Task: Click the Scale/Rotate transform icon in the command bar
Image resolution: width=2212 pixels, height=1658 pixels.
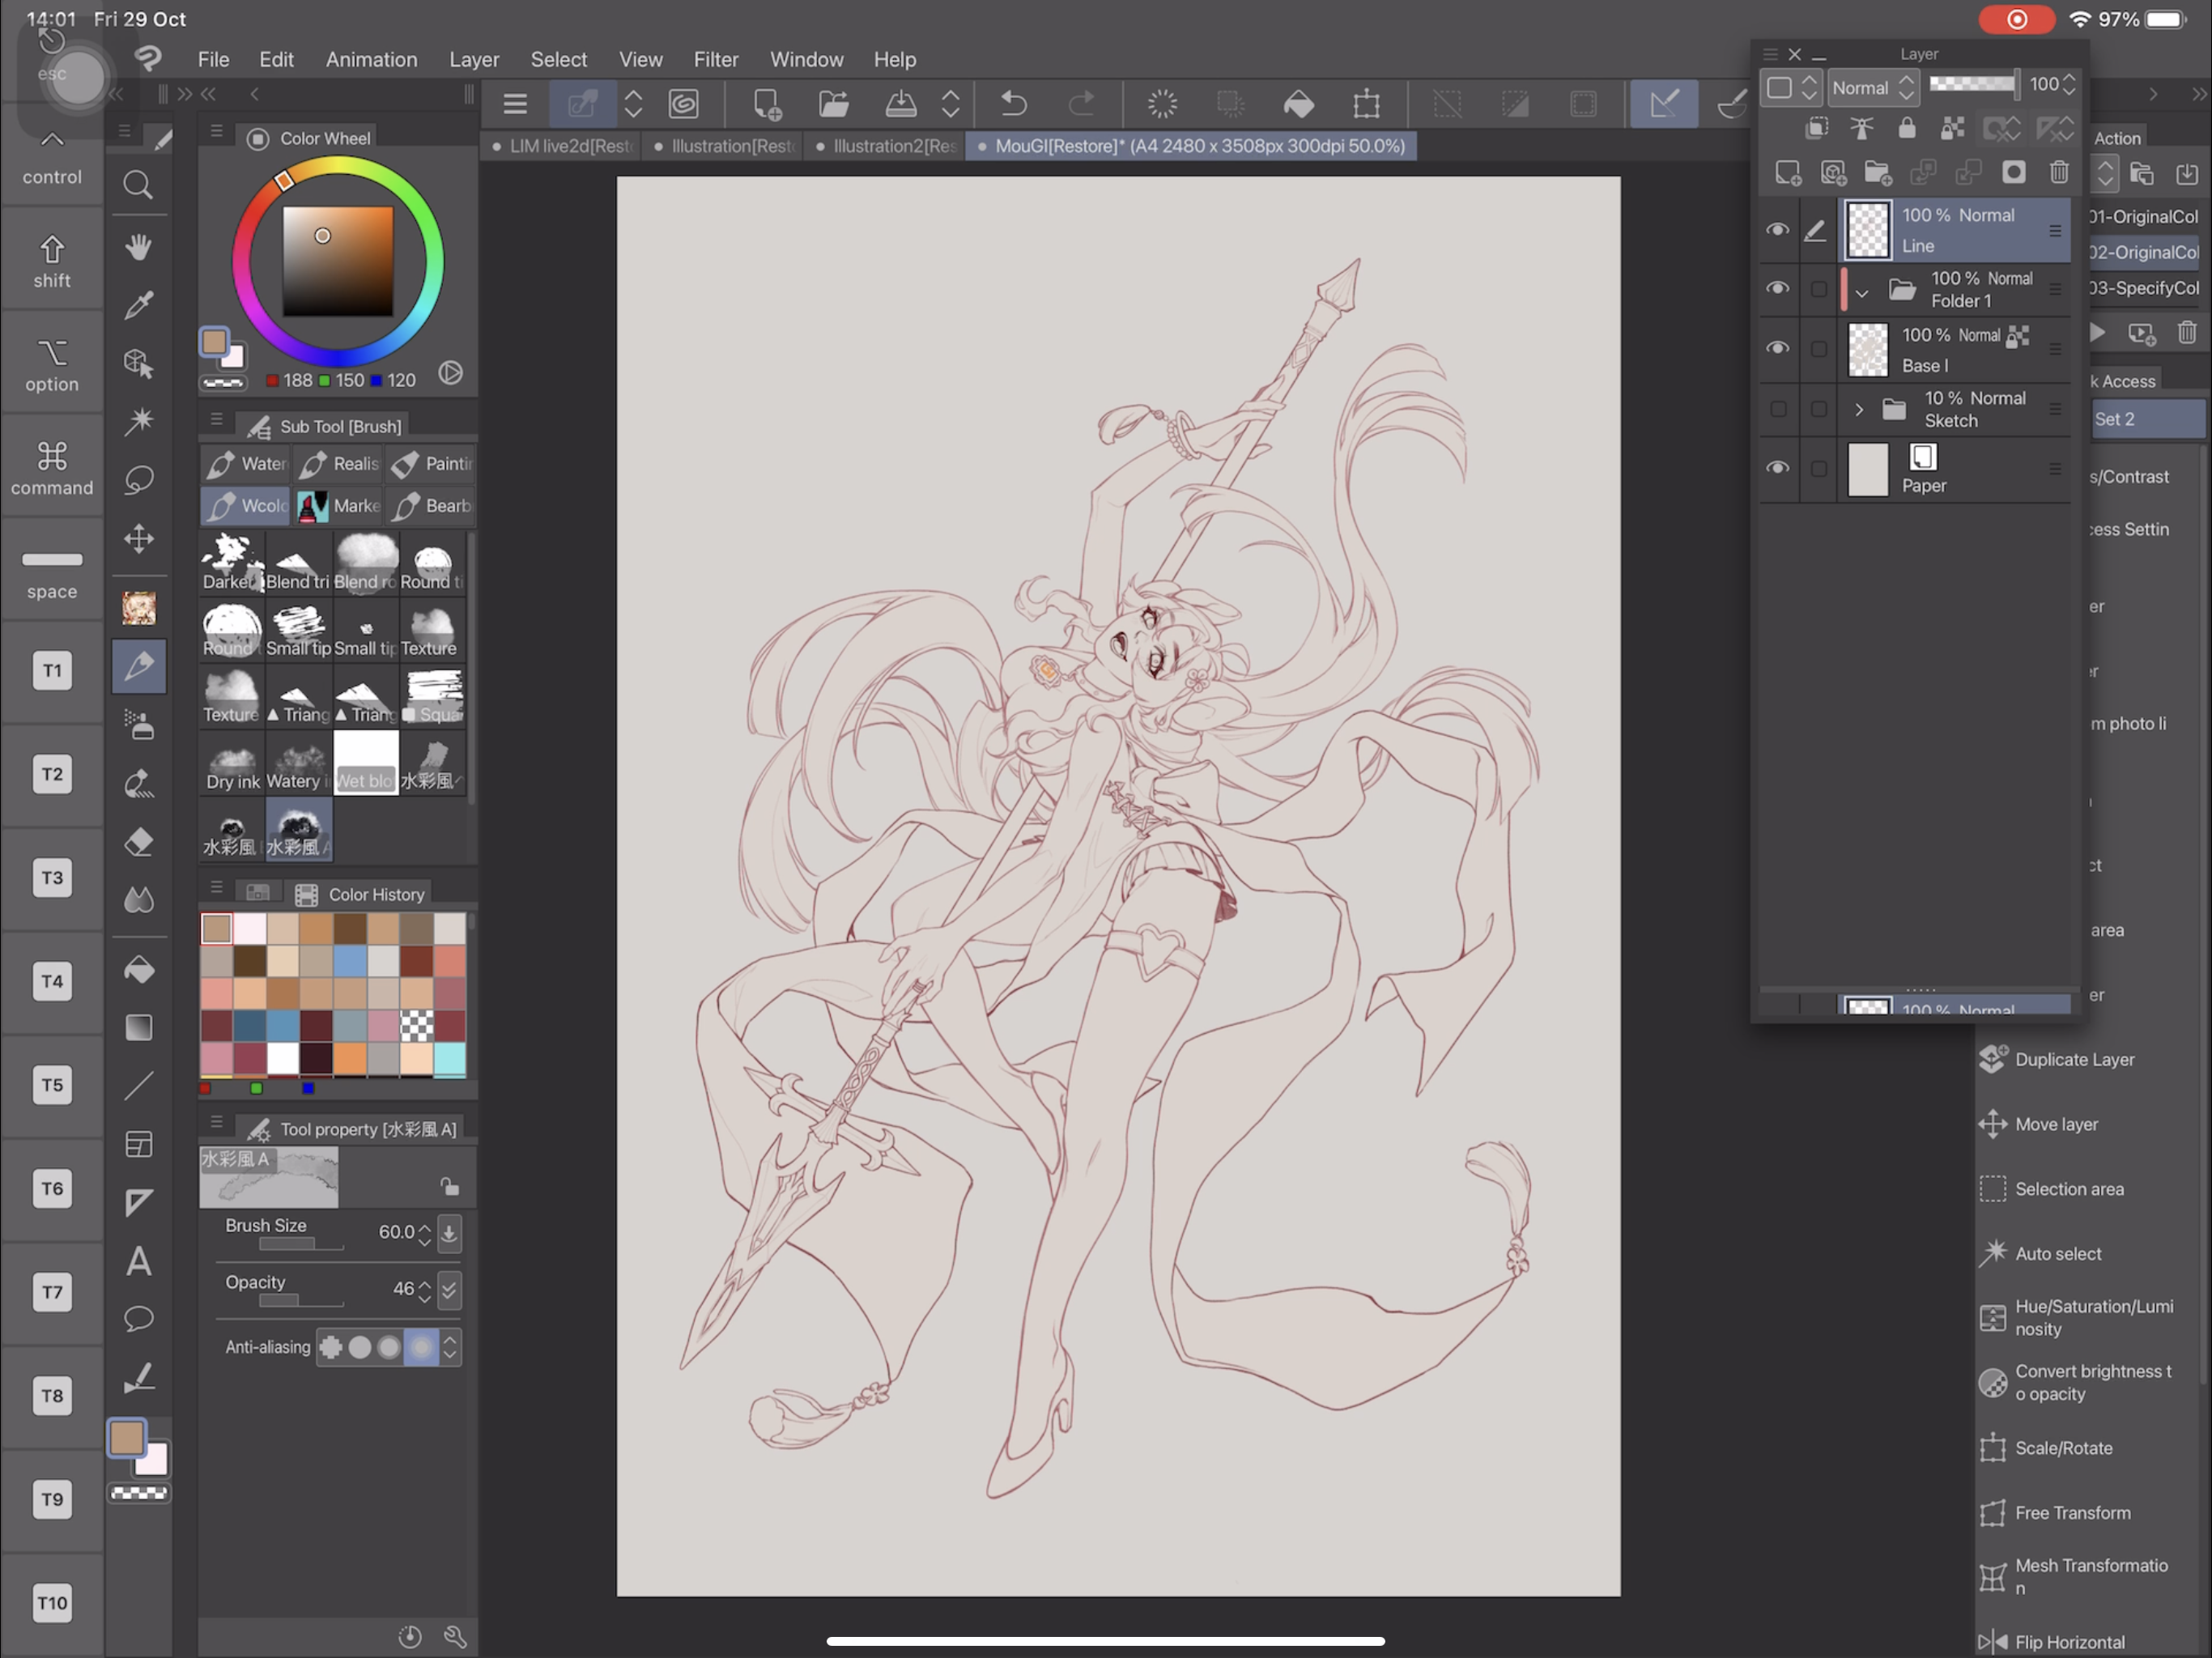Action: tap(1366, 104)
